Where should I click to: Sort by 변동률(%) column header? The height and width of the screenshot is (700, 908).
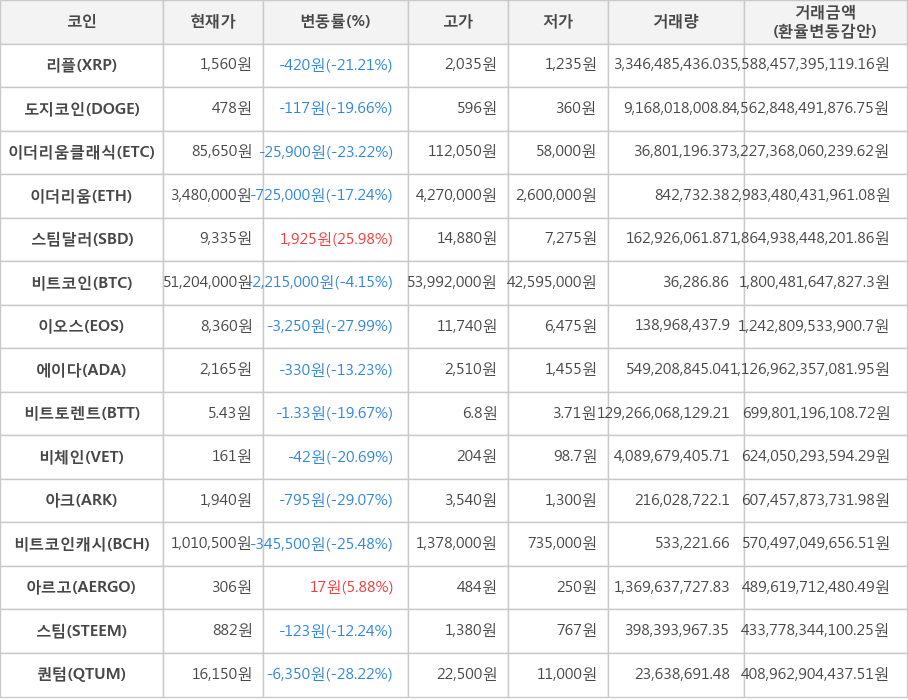[x=335, y=22]
